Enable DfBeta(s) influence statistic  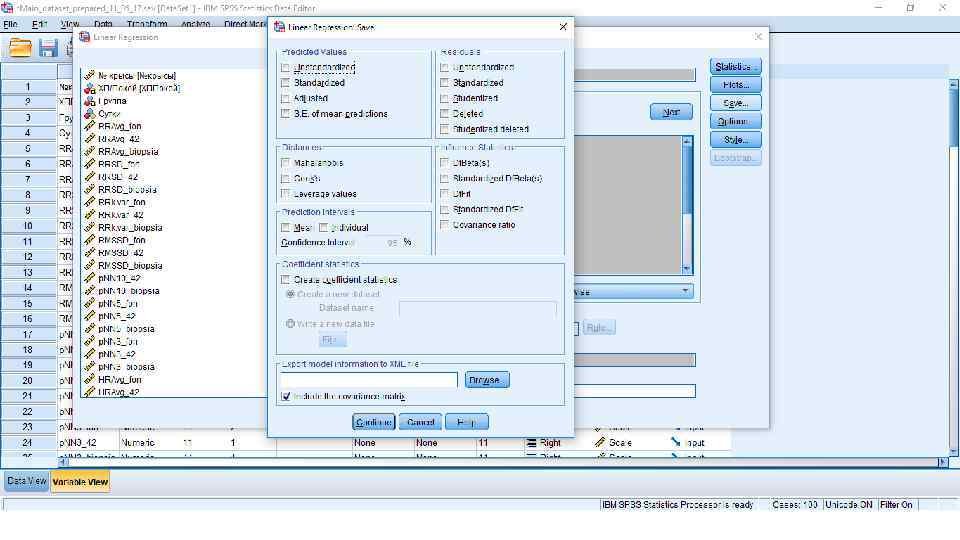(444, 163)
